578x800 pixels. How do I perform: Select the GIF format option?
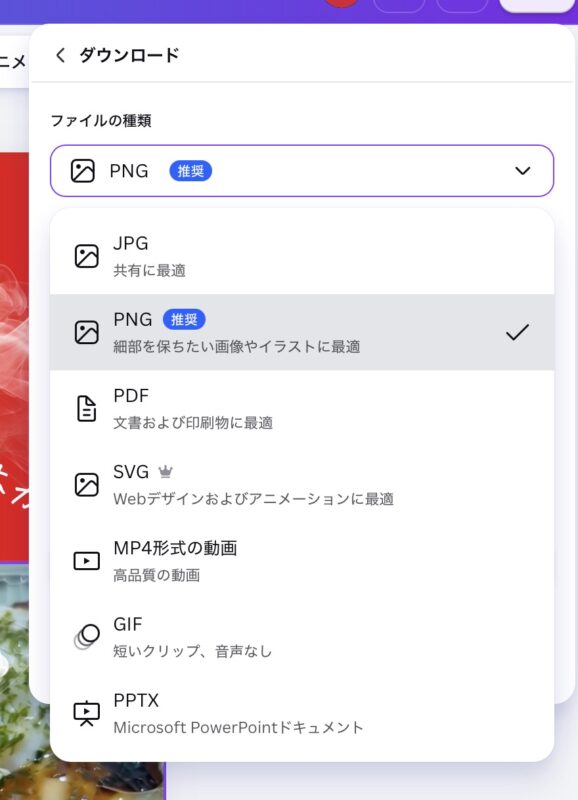tap(302, 636)
